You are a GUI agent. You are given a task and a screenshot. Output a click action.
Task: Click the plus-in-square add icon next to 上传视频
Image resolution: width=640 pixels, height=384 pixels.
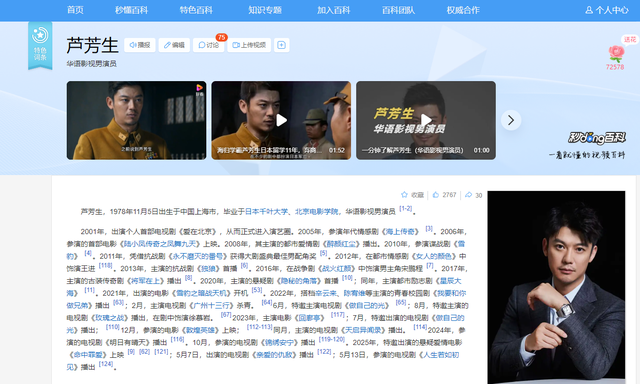coord(281,45)
